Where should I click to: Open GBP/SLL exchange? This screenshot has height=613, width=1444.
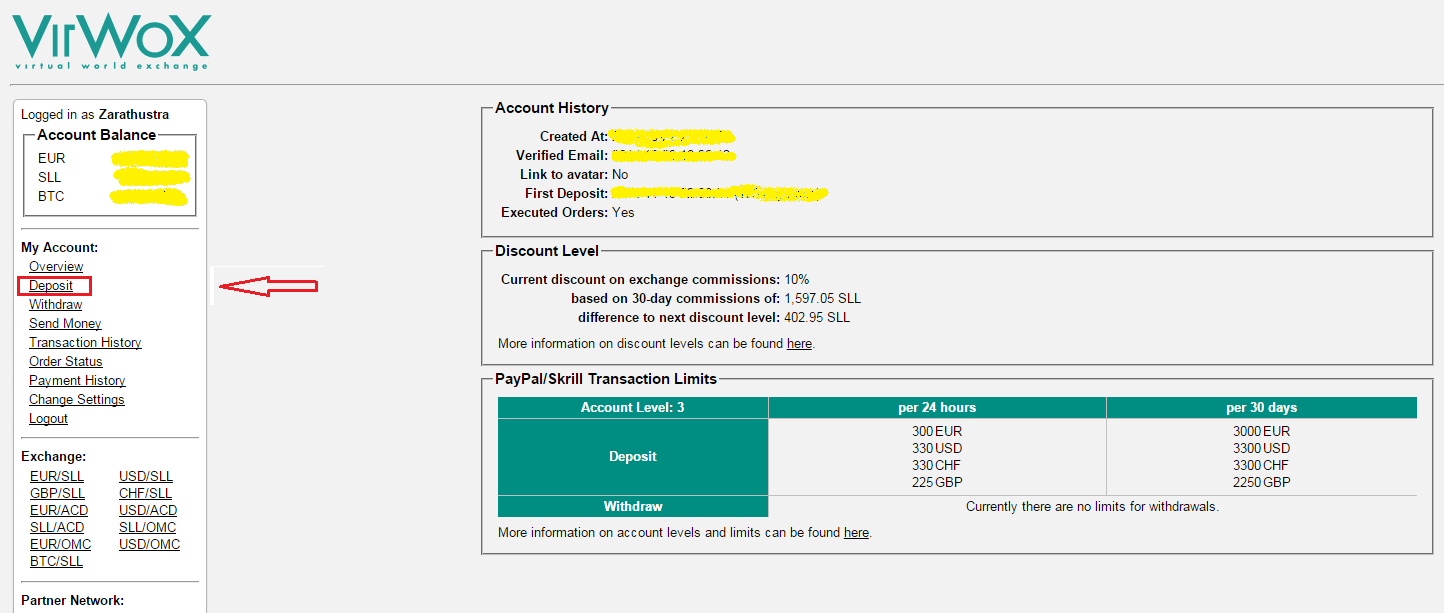click(x=57, y=493)
